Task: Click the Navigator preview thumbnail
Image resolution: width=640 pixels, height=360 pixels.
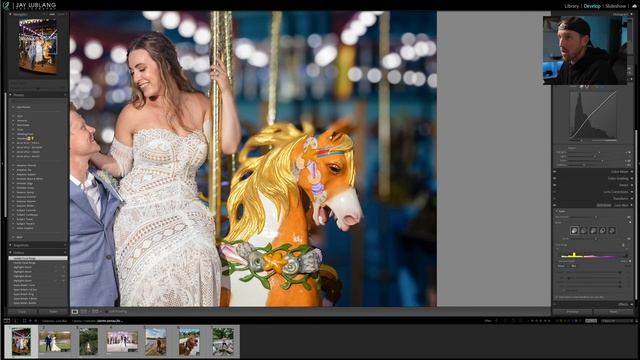Action: 38,46
